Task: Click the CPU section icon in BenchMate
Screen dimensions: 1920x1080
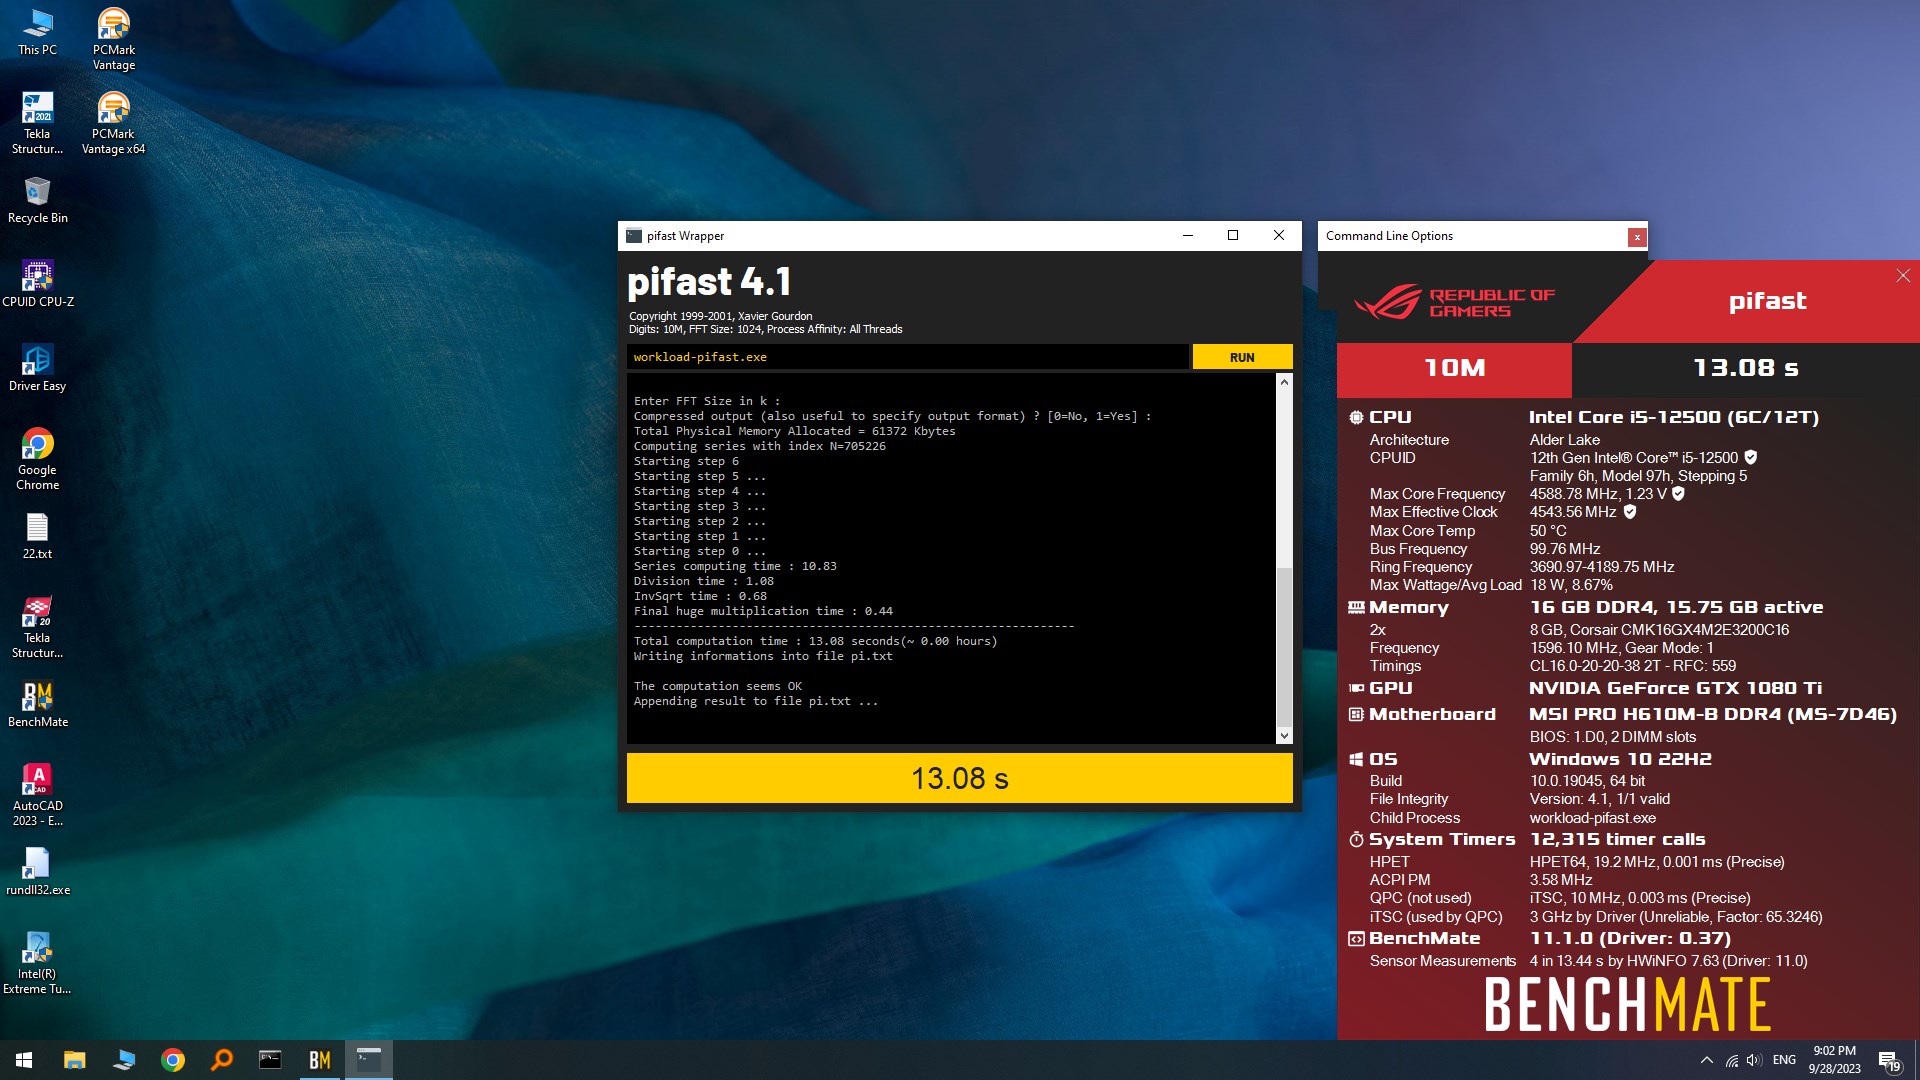Action: pos(1356,418)
